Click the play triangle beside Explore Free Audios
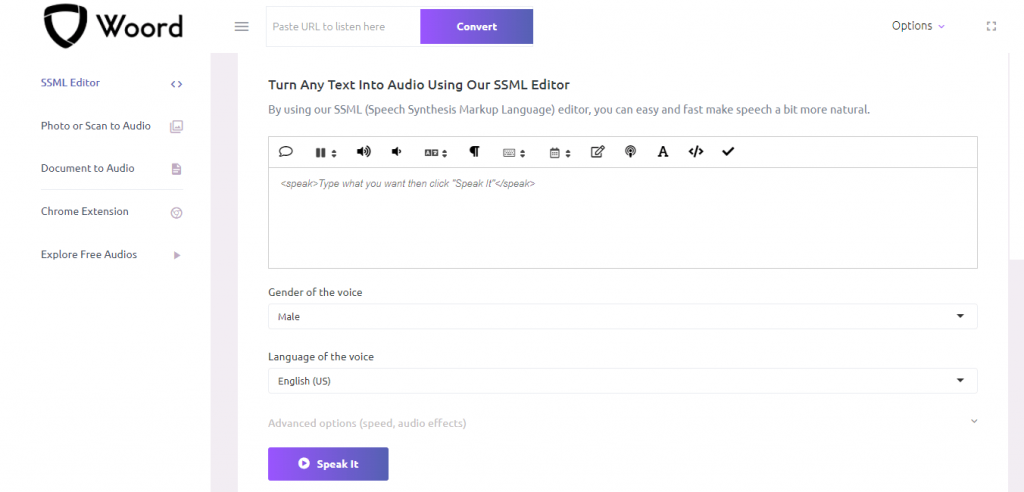The height and width of the screenshot is (492, 1024). click(176, 255)
